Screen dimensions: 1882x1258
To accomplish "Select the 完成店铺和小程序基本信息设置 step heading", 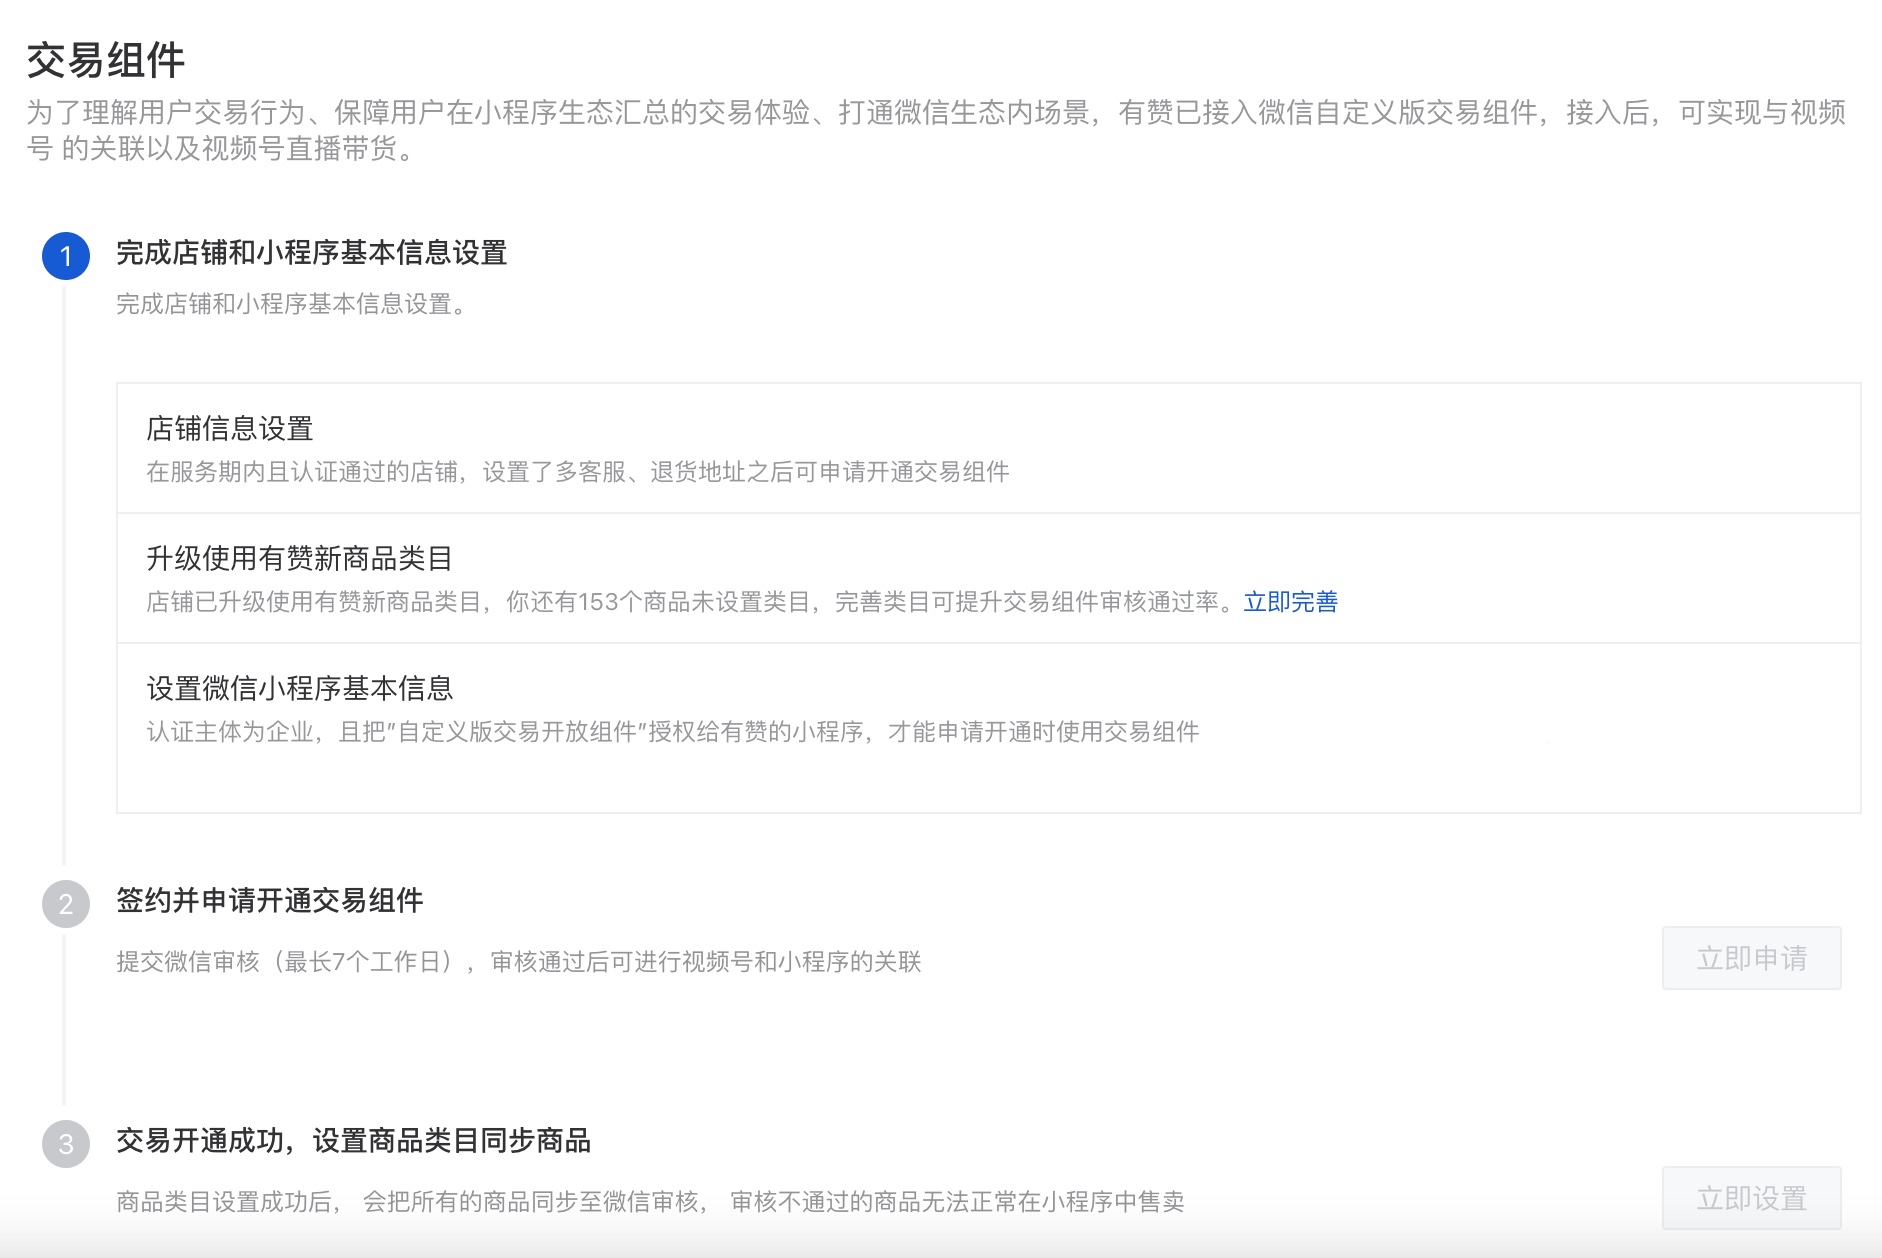I will 312,253.
